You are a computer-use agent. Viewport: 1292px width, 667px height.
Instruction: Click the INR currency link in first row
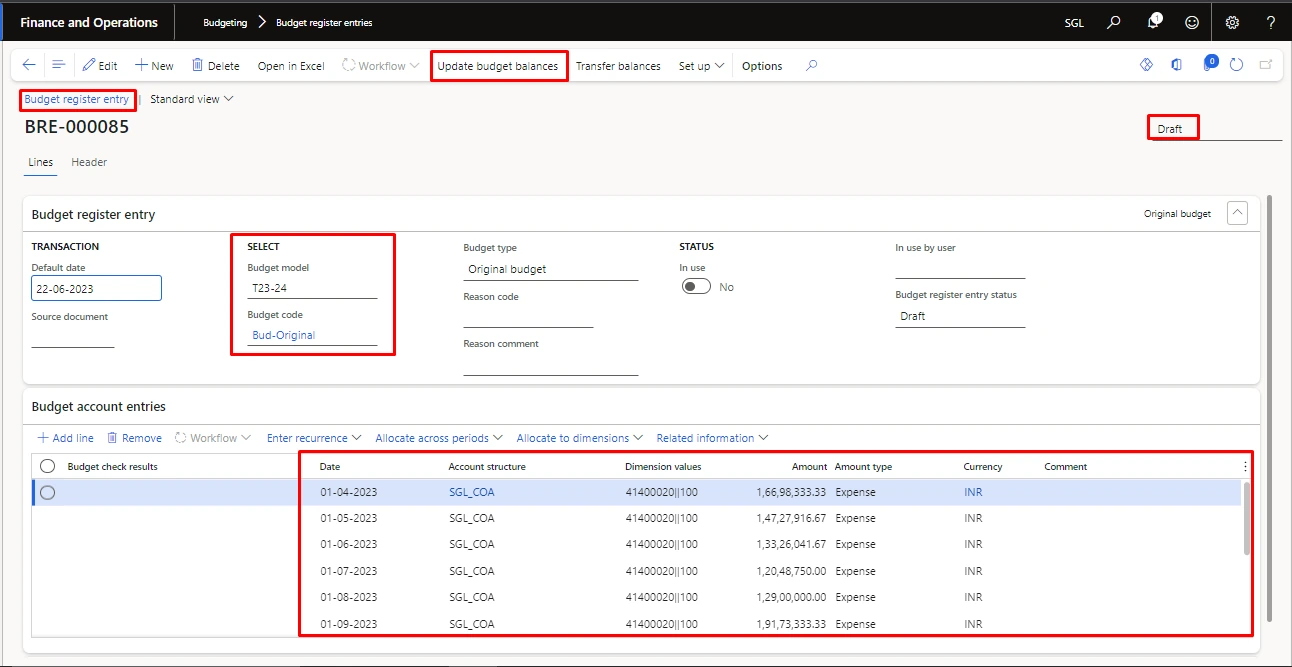tap(973, 492)
